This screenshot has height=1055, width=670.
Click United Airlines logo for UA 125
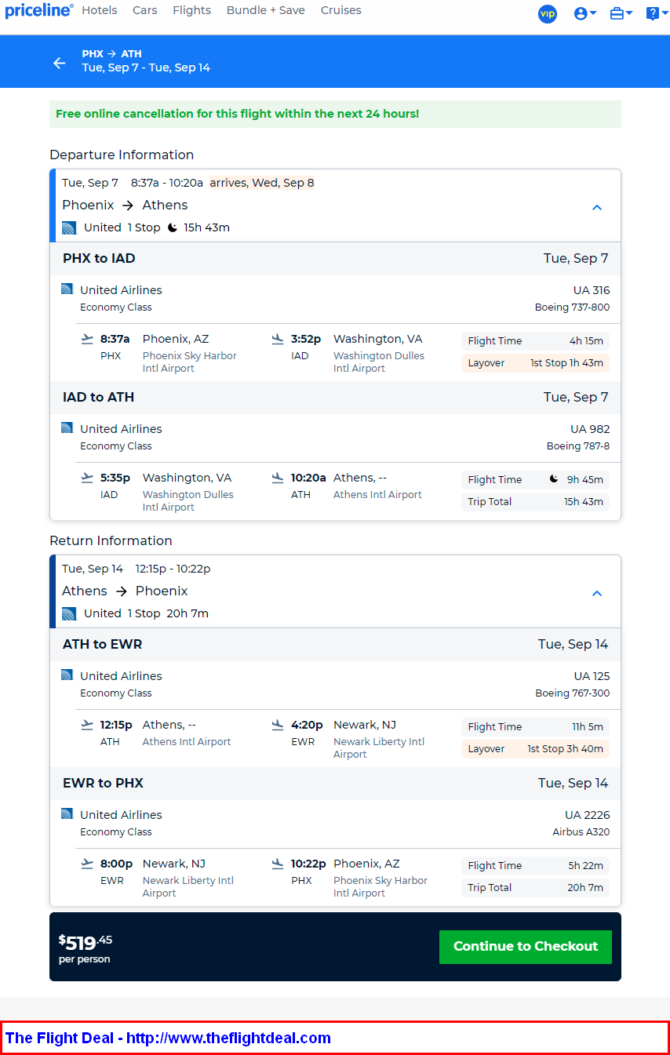point(67,675)
